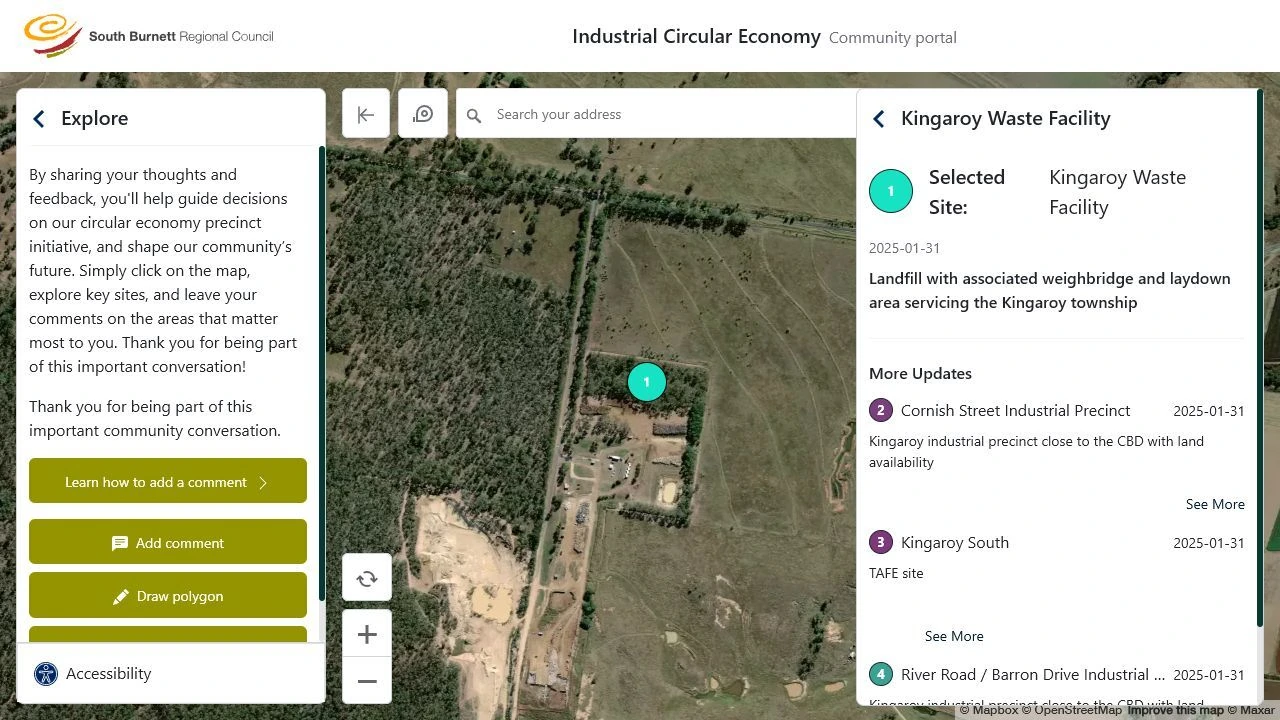Screen dimensions: 1280x720
Task: Open River Road / Barron Drive Industrial update
Action: [1033, 674]
